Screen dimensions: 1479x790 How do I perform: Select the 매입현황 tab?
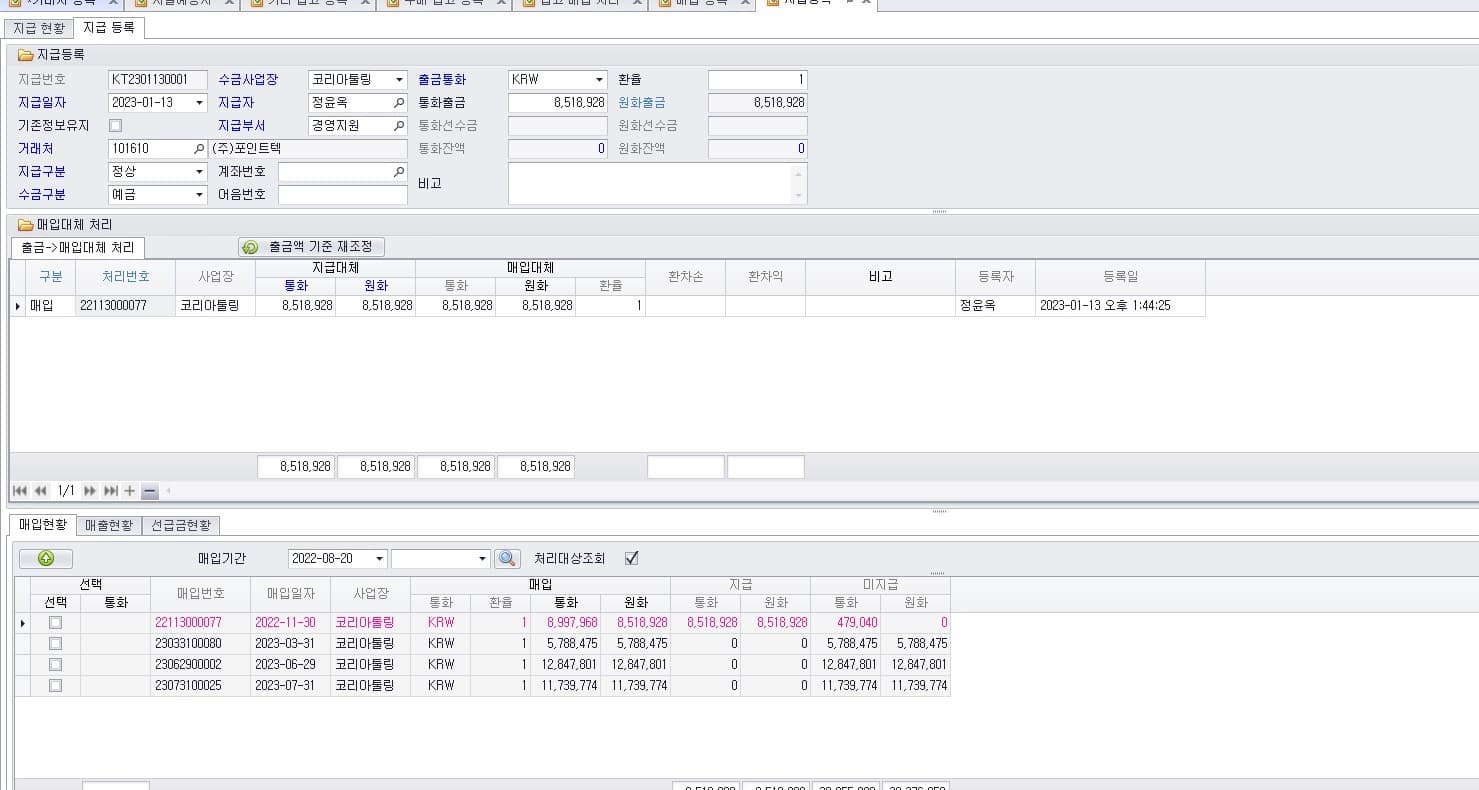43,524
